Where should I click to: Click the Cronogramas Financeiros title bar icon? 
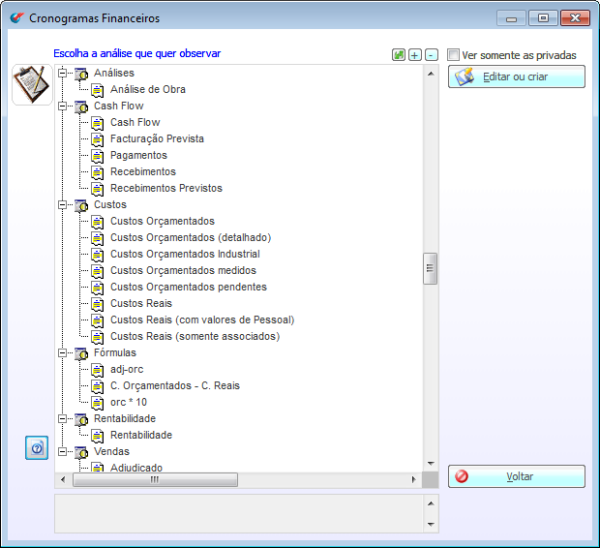[17, 18]
